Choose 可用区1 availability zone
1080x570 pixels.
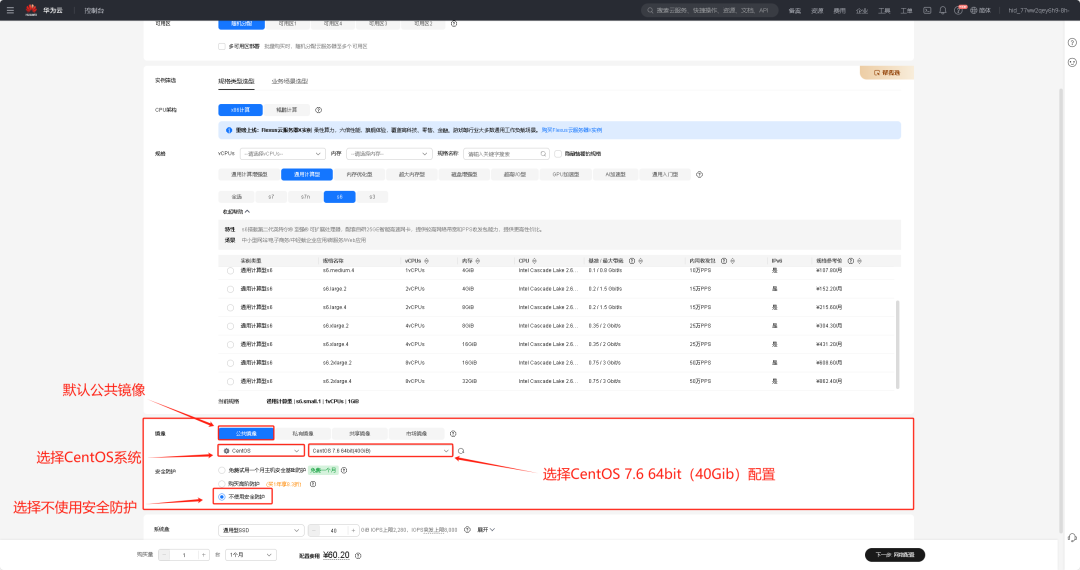(287, 23)
